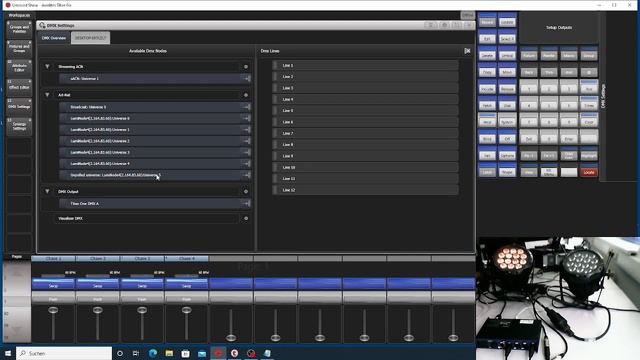Collapse the Art-Net node group
This screenshot has width=640, height=360.
click(x=47, y=95)
